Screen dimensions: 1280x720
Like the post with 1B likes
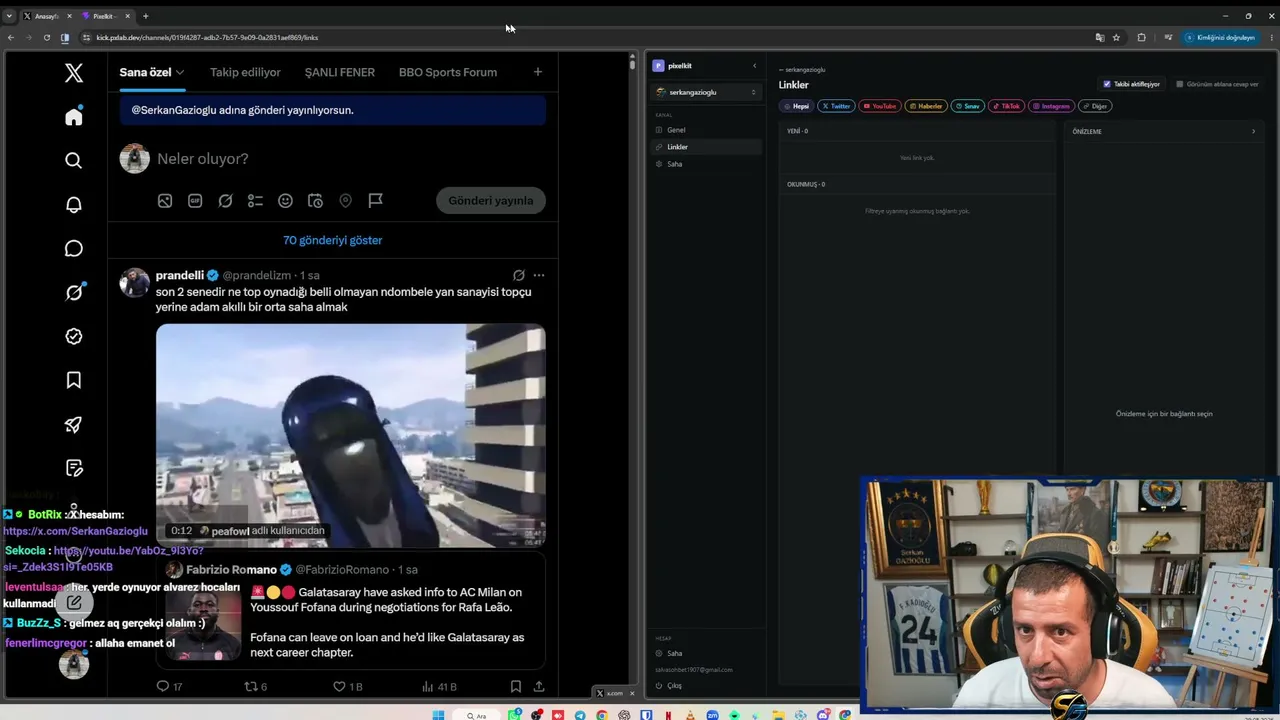tap(339, 686)
